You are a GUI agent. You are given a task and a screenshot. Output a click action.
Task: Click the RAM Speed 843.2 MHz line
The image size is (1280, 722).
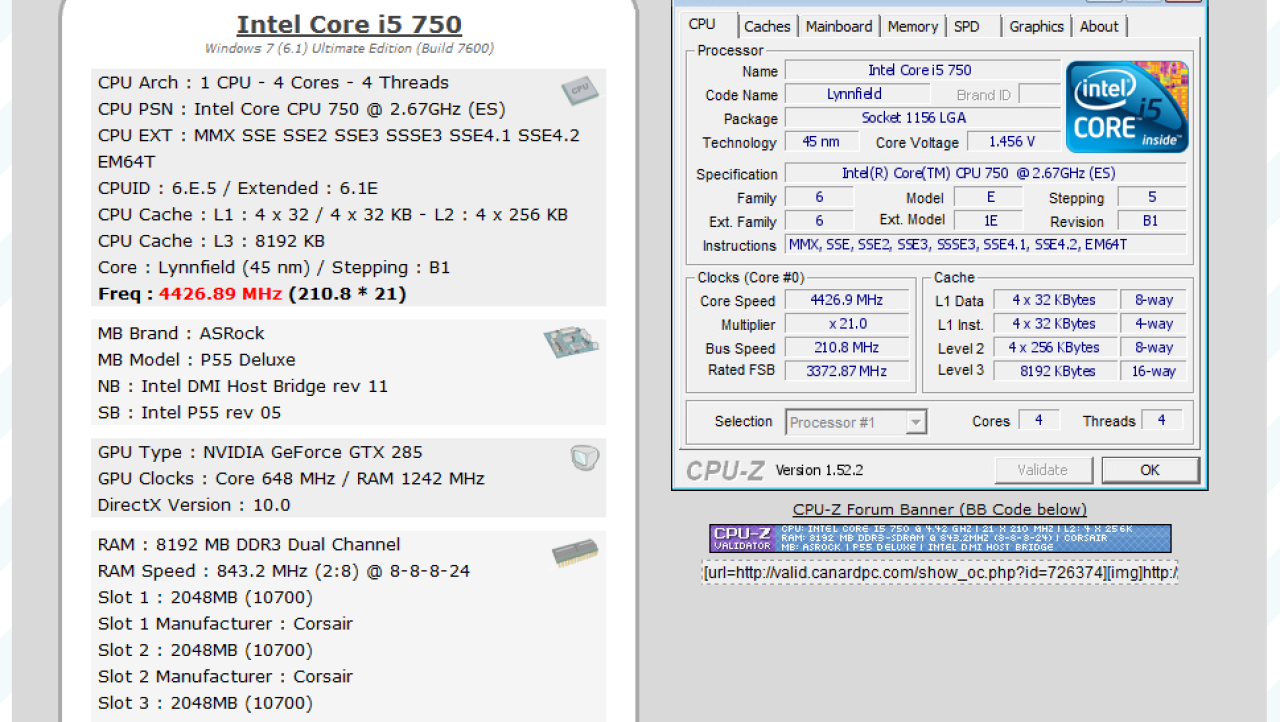point(284,571)
